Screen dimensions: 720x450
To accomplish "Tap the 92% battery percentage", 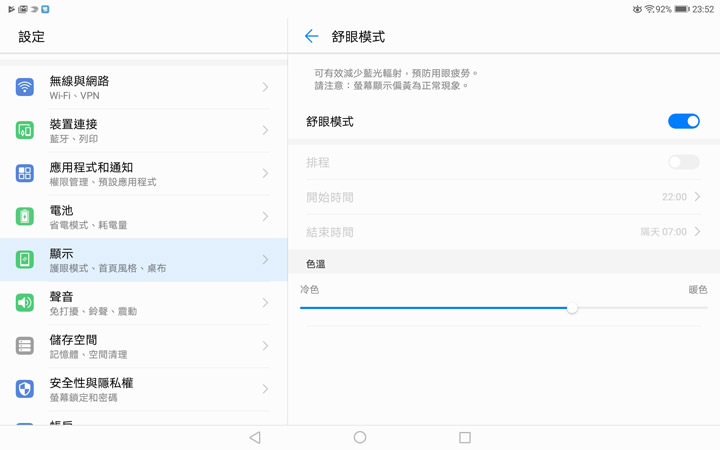I will pos(664,9).
